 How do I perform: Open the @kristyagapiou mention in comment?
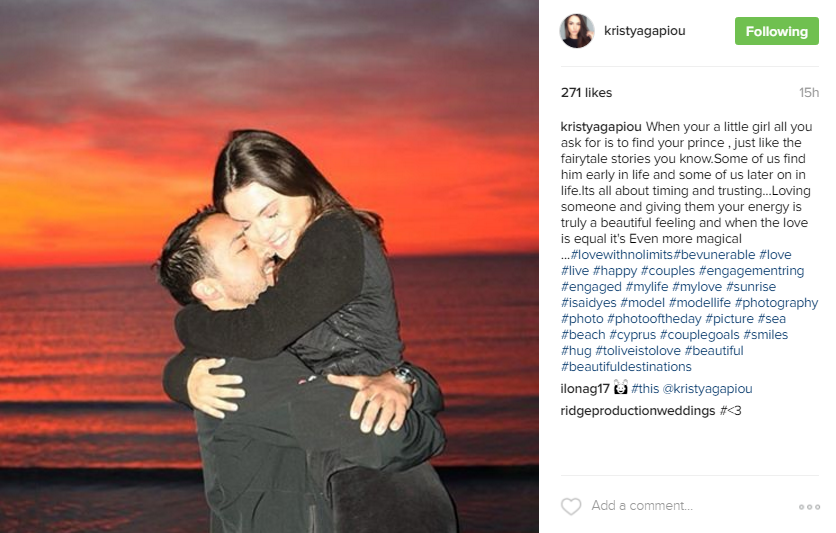tap(707, 389)
